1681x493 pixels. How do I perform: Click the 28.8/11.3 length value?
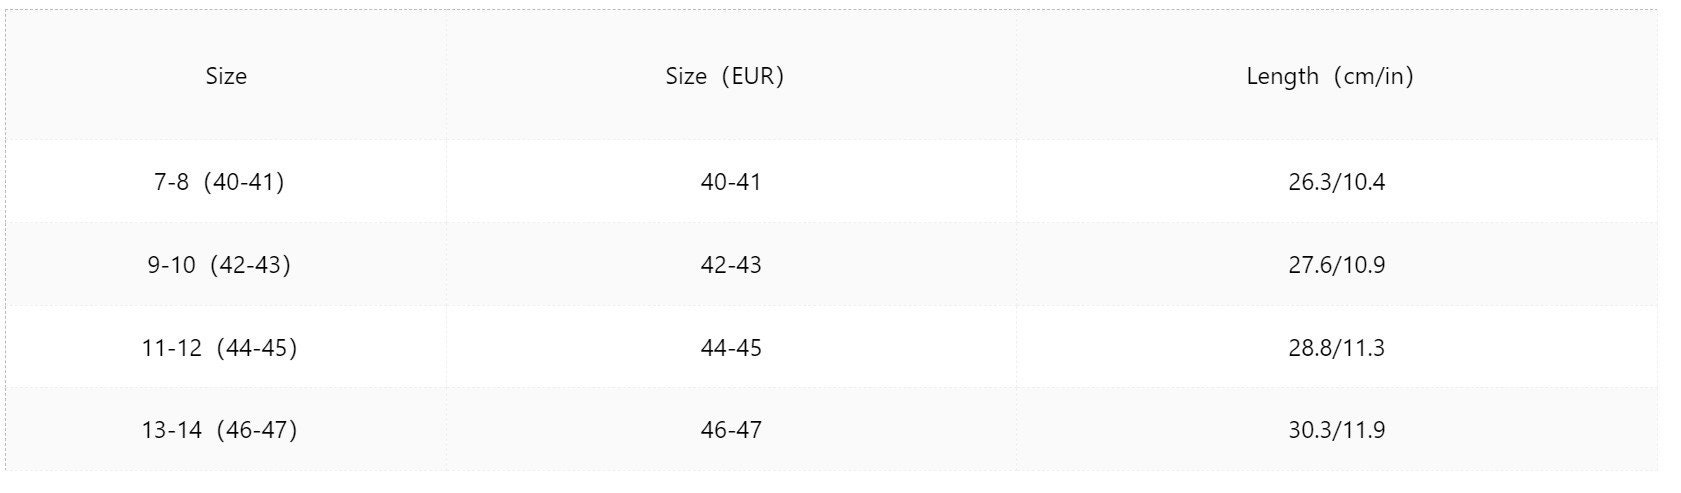(x=1337, y=348)
